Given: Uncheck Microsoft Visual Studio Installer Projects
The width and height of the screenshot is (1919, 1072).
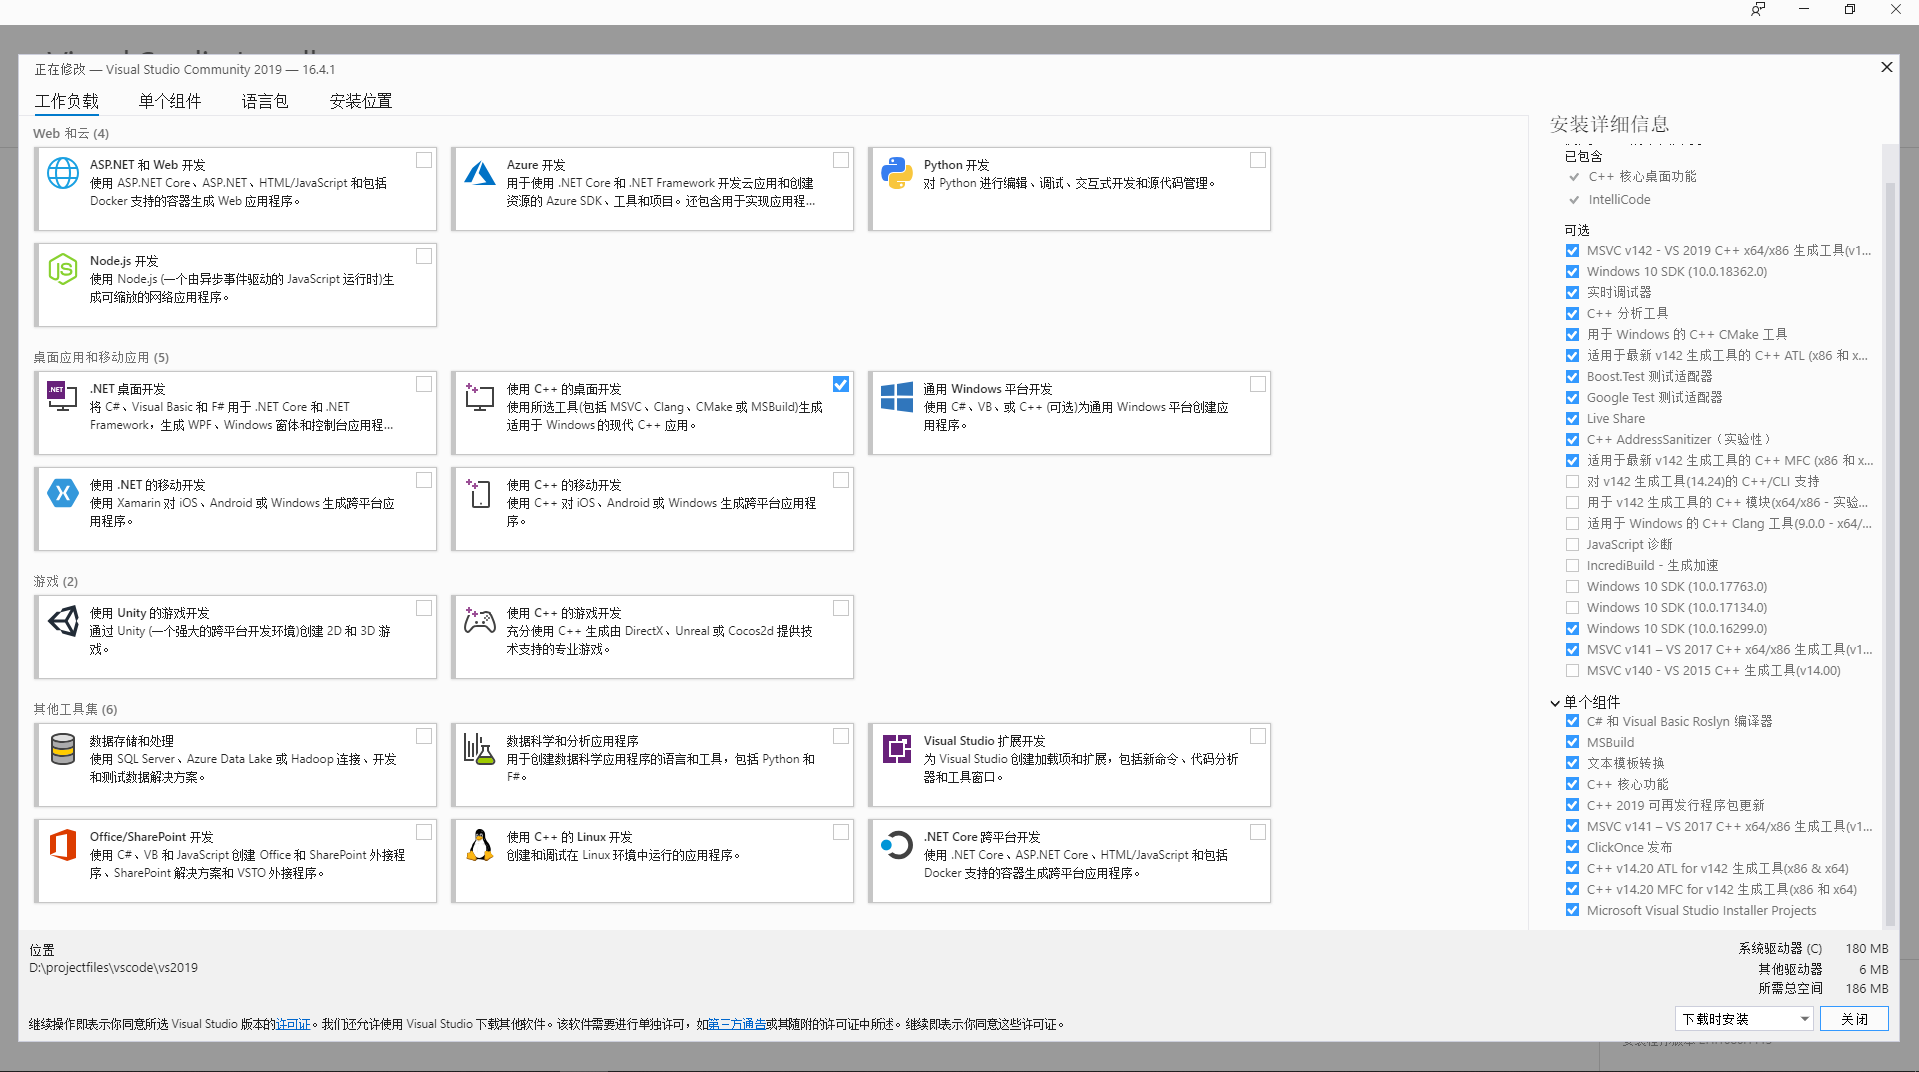Looking at the screenshot, I should [1573, 910].
